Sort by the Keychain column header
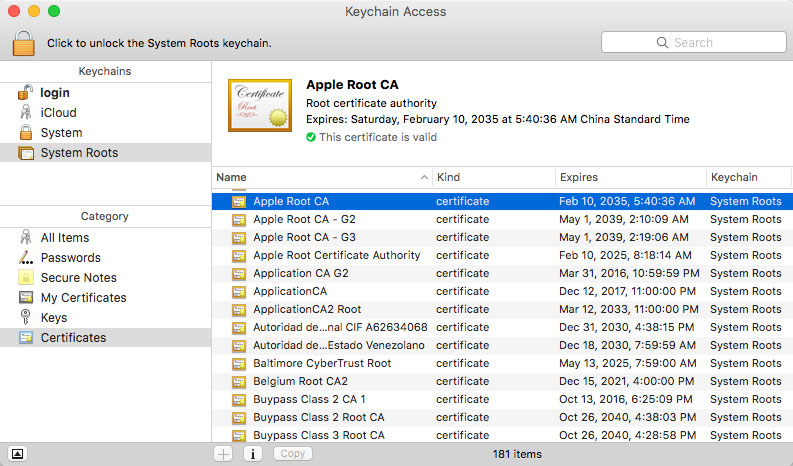 tap(749, 177)
